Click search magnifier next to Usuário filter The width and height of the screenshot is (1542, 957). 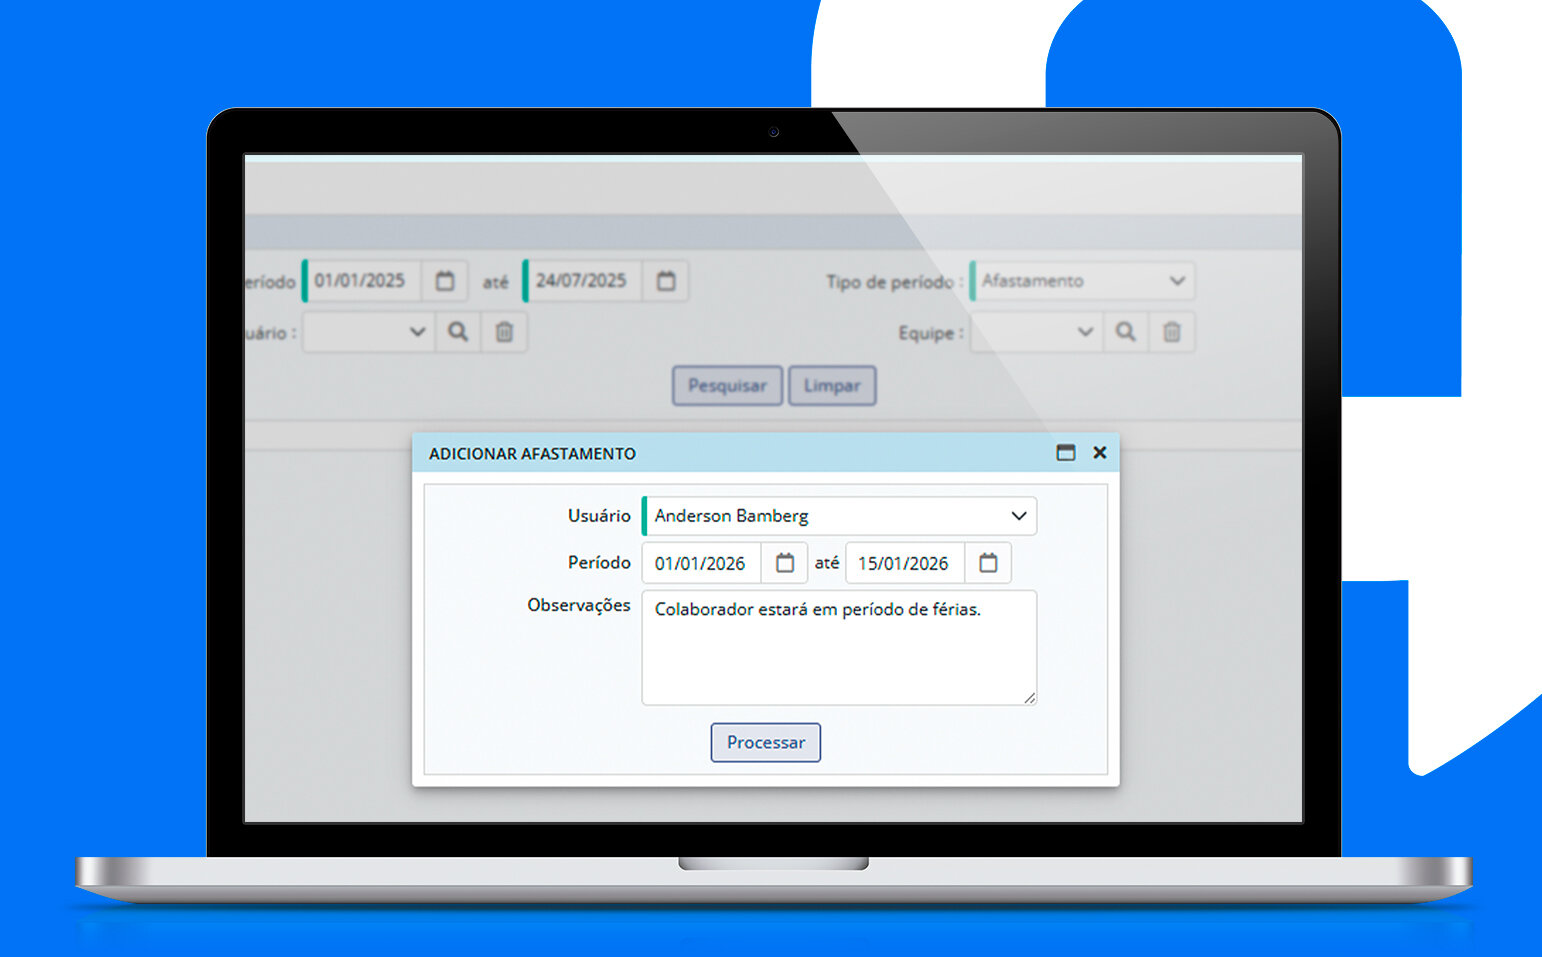pyautogui.click(x=458, y=332)
